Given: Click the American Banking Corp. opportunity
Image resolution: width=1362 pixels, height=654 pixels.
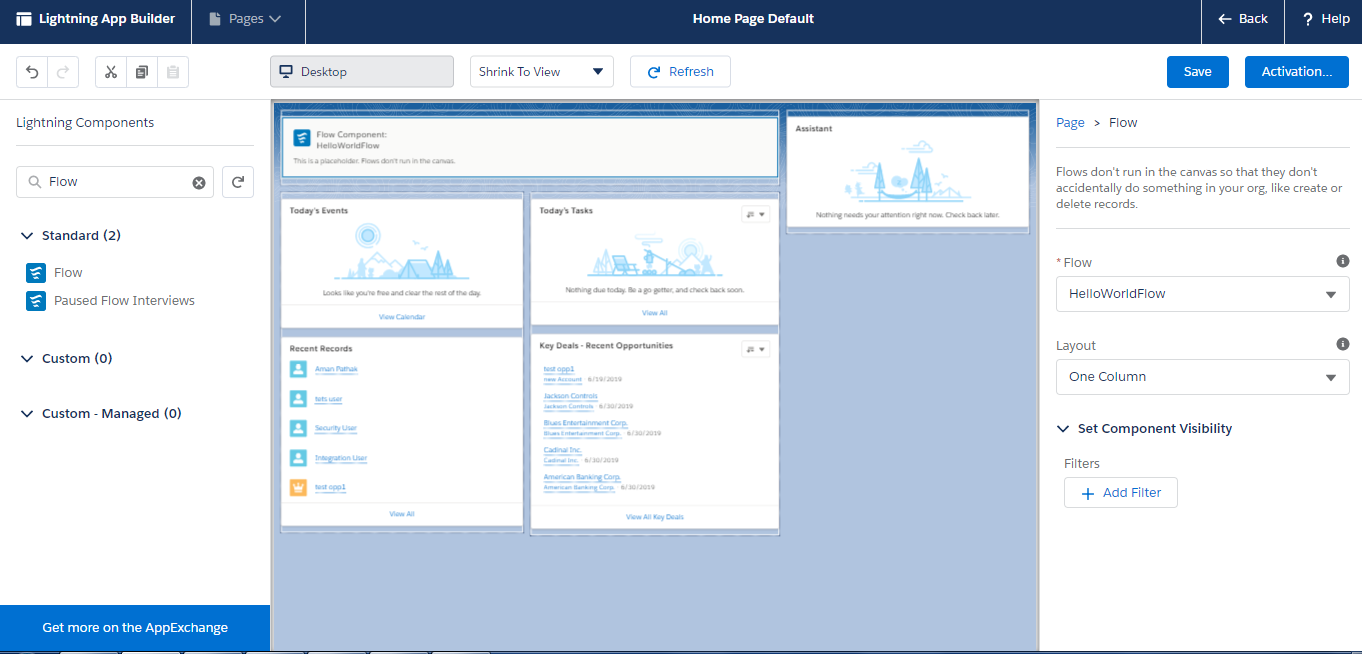Looking at the screenshot, I should (582, 477).
